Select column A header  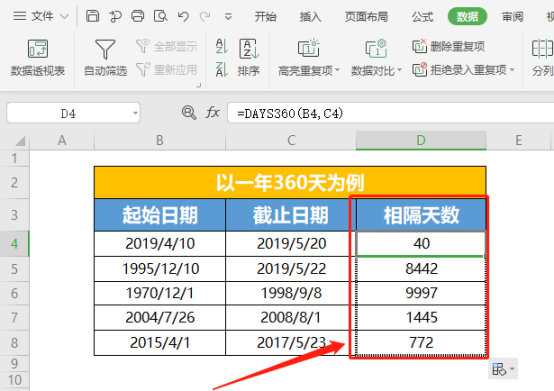(62, 141)
